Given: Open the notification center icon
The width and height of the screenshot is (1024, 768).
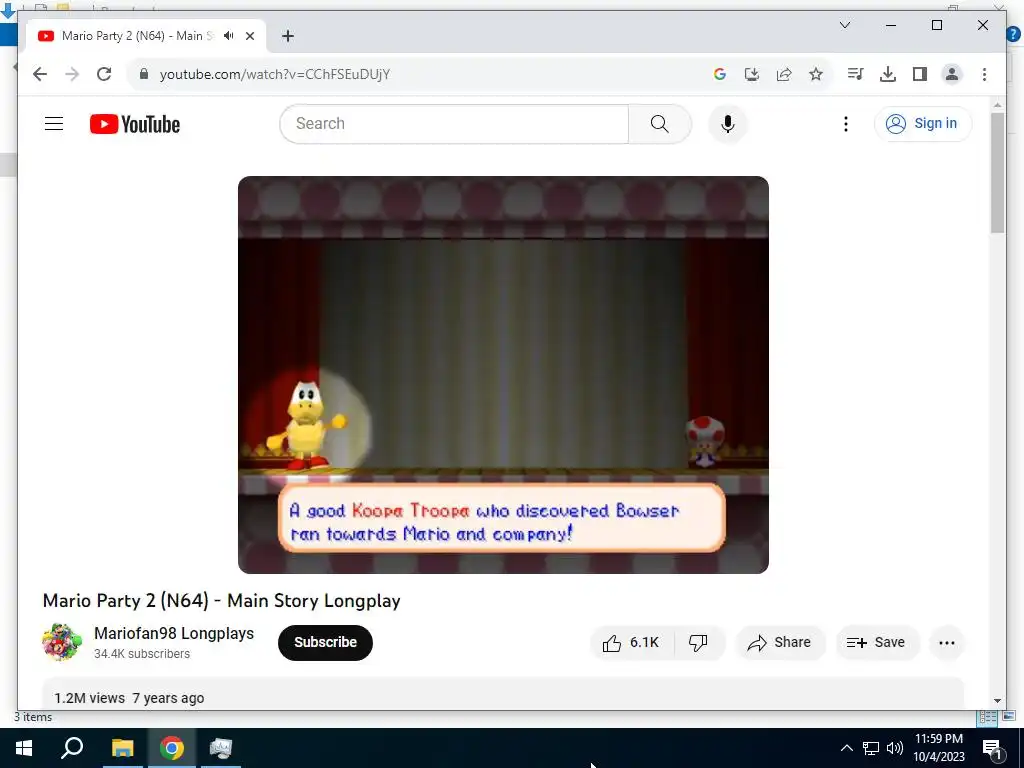Looking at the screenshot, I should pos(992,748).
